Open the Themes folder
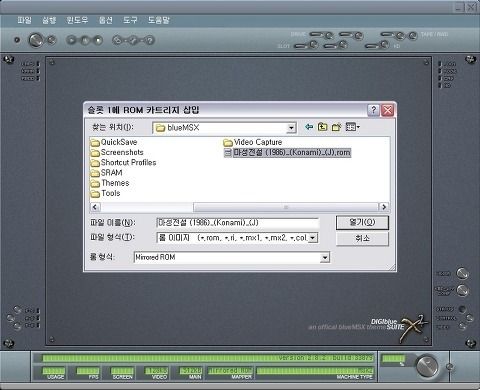The width and height of the screenshot is (480, 390). [x=110, y=183]
